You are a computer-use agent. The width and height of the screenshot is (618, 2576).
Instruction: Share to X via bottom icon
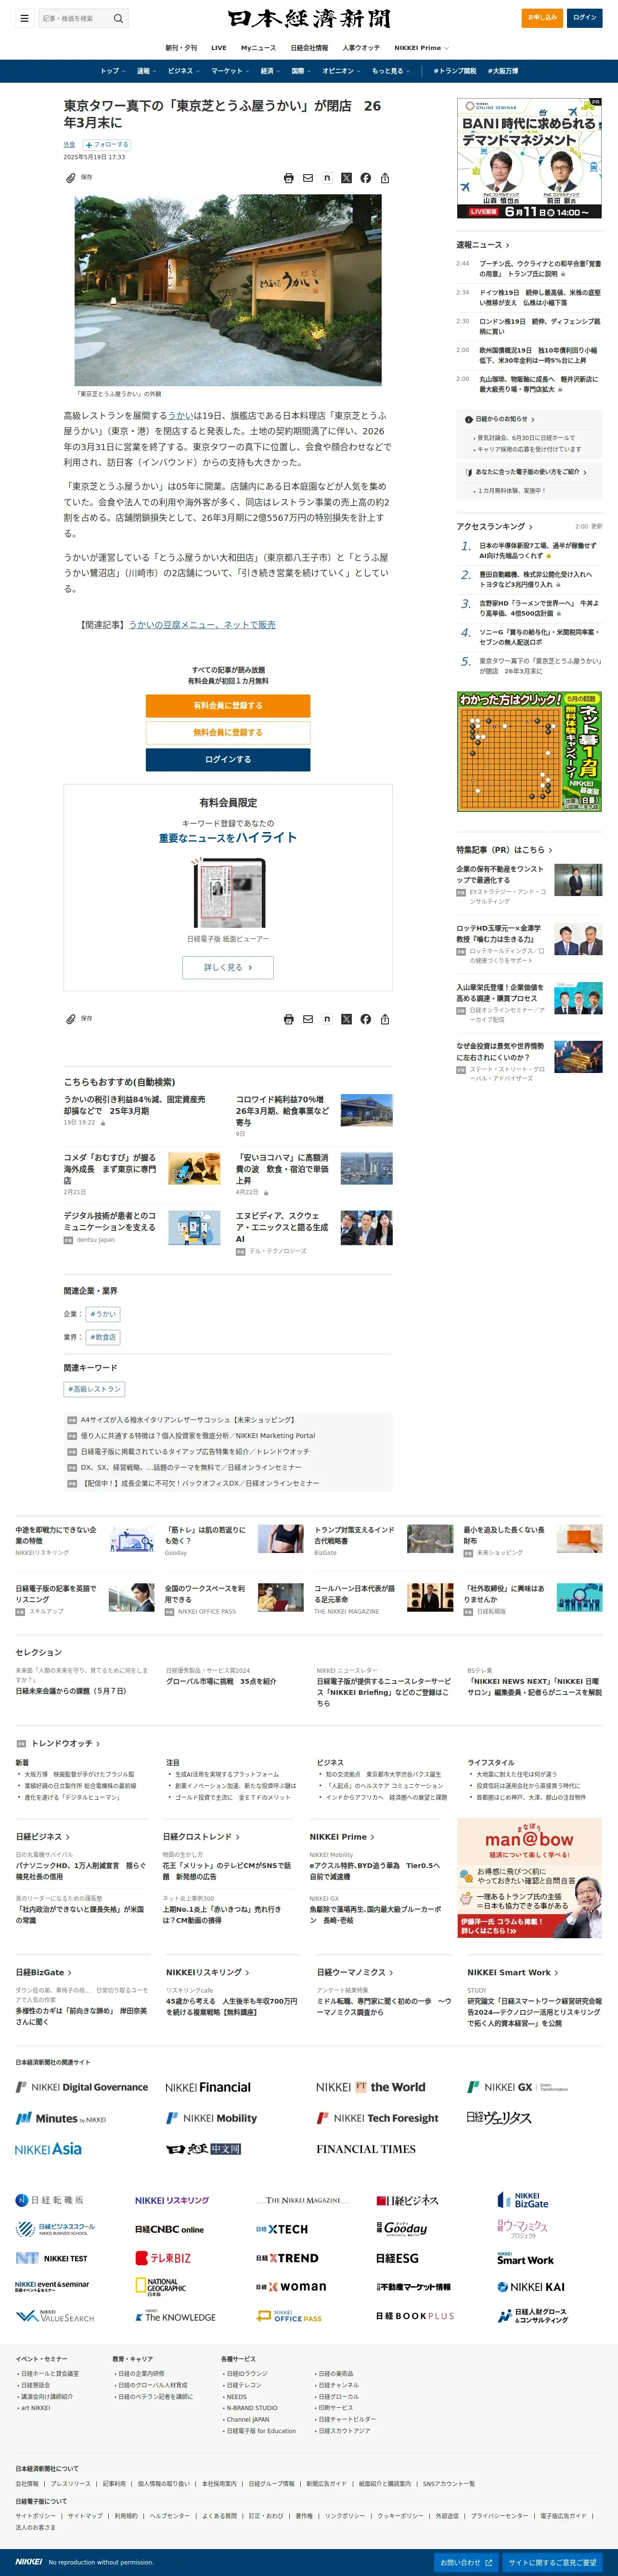coord(346,1019)
